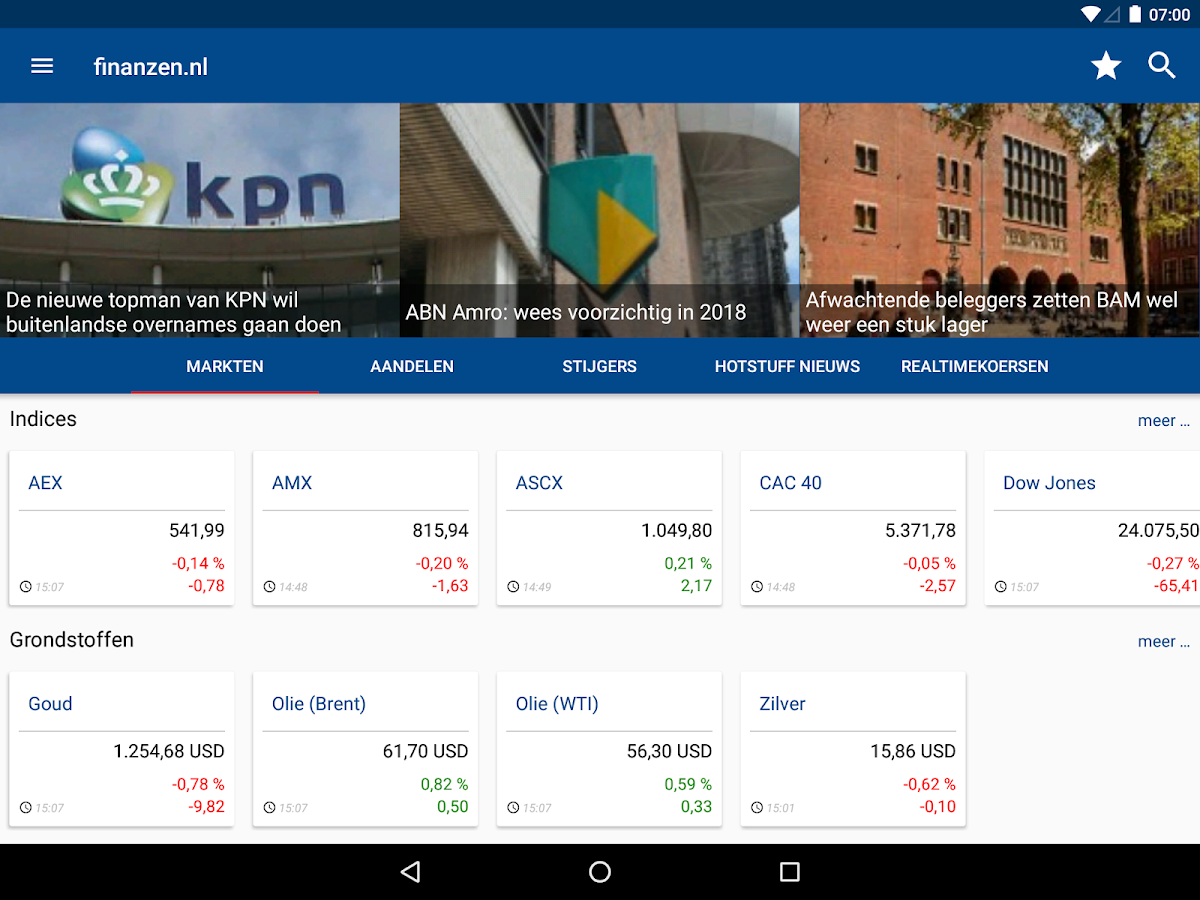
Task: Open the Olie (WTI) commodity card
Action: click(610, 749)
